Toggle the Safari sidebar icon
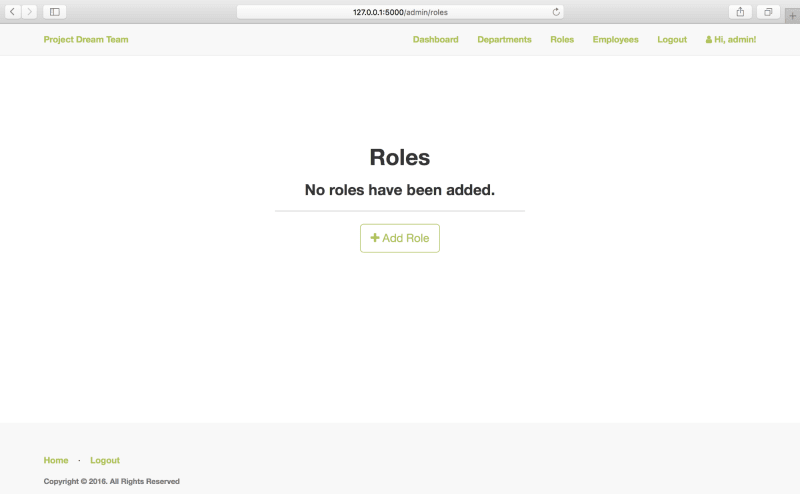Screen dimensions: 800x494 55,12
